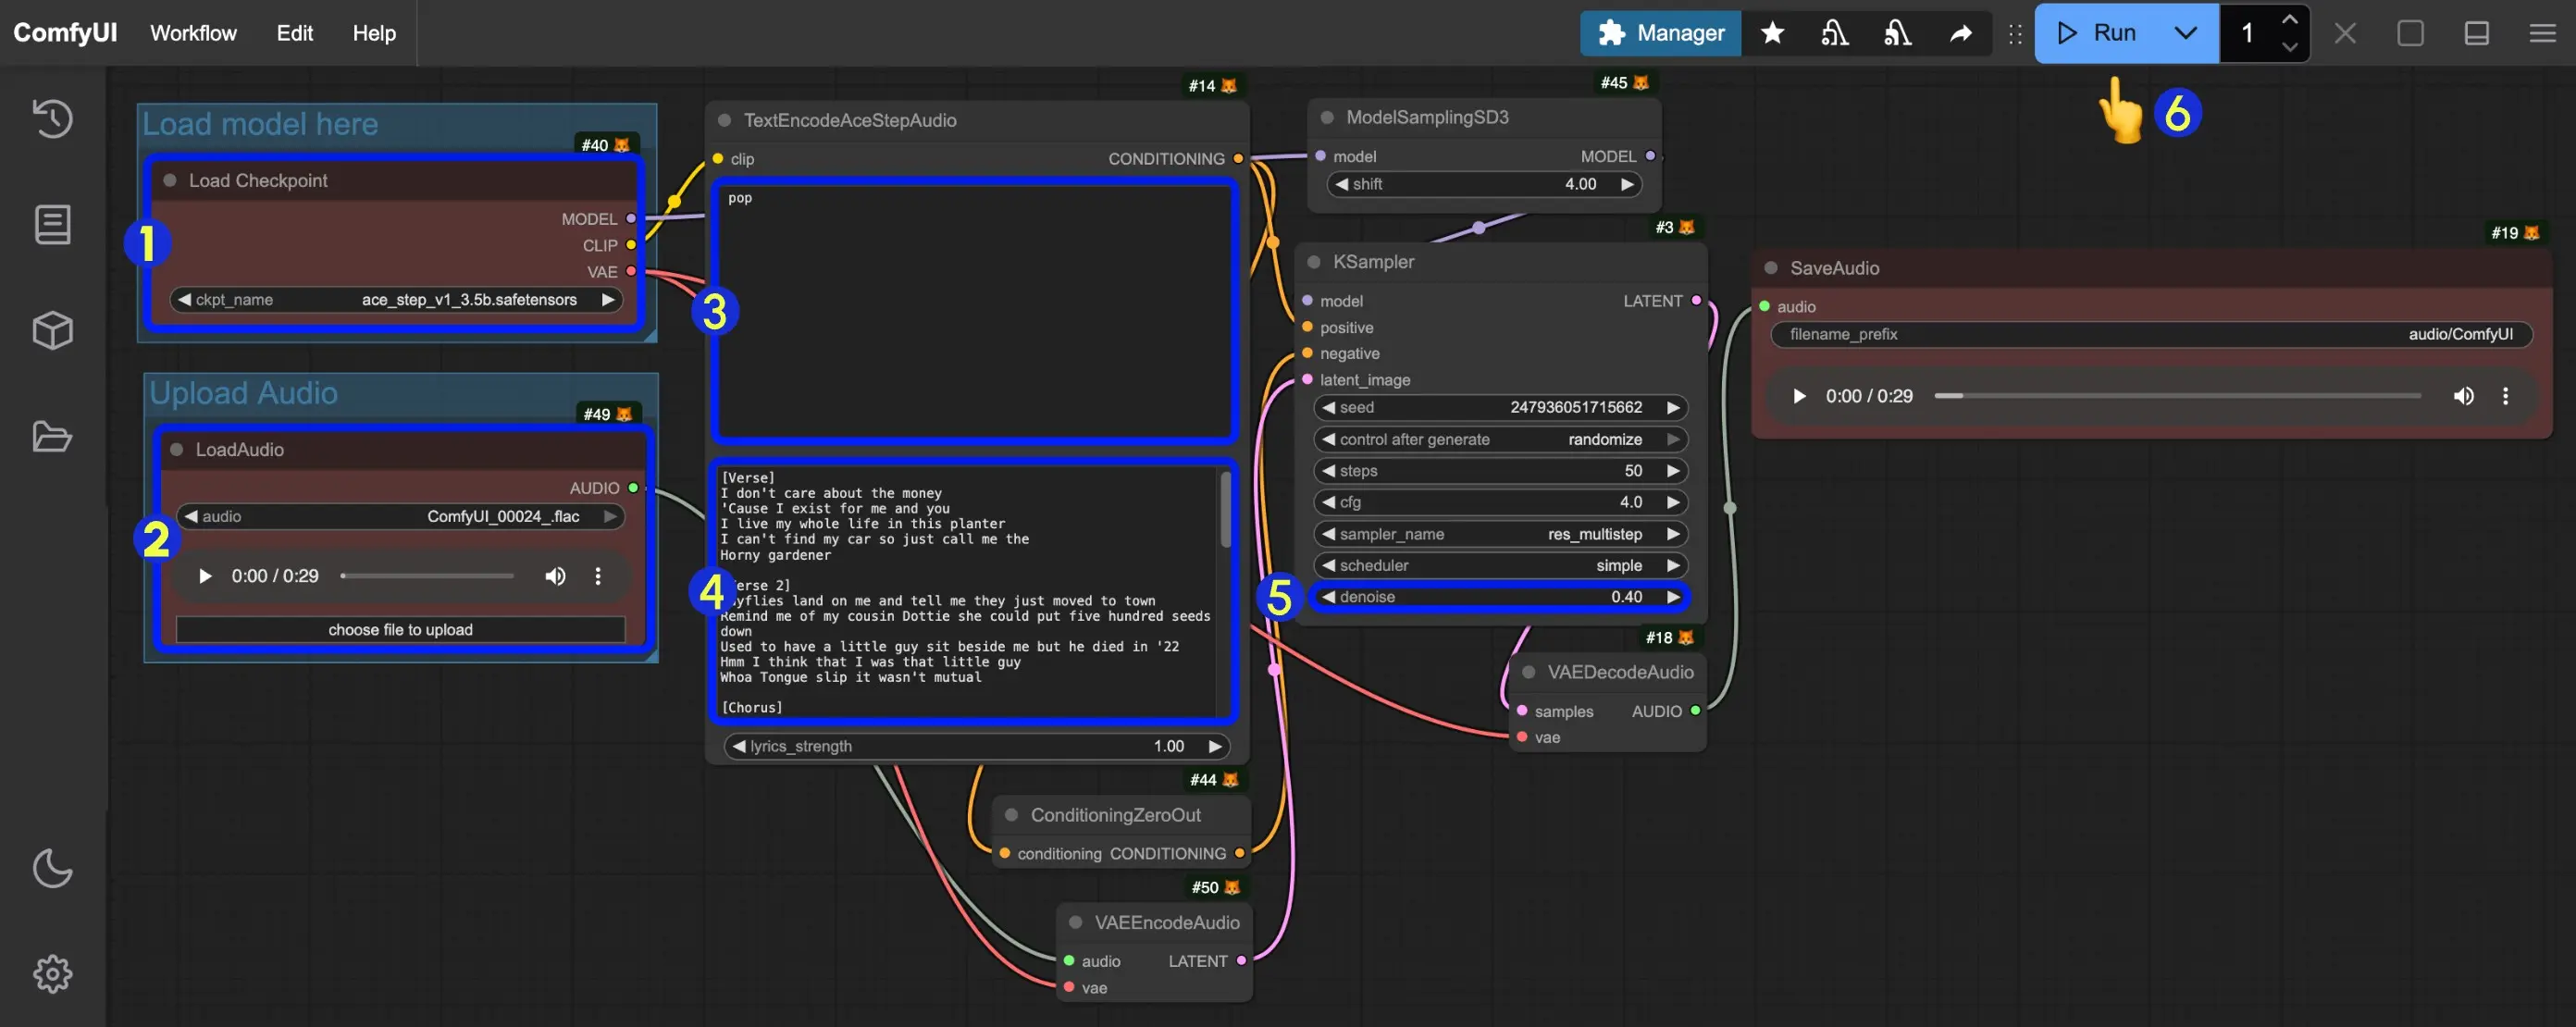The image size is (2576, 1027).
Task: Collapse the TextEncodeAceStepAudio node dot
Action: [x=724, y=121]
